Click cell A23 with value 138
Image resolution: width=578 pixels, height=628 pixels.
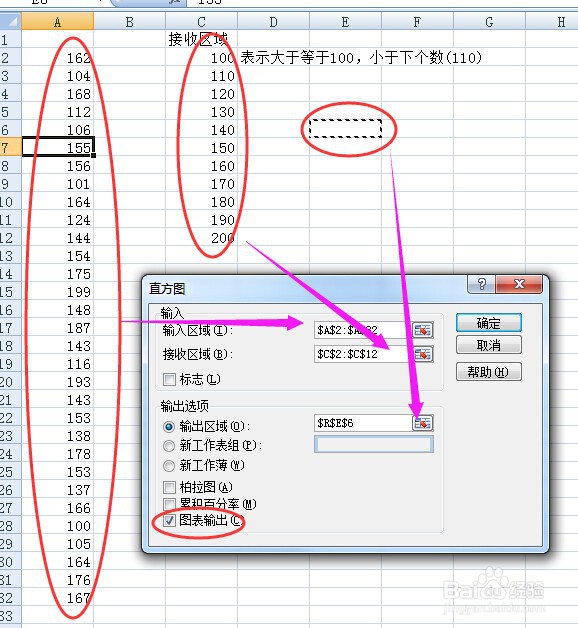click(x=57, y=436)
